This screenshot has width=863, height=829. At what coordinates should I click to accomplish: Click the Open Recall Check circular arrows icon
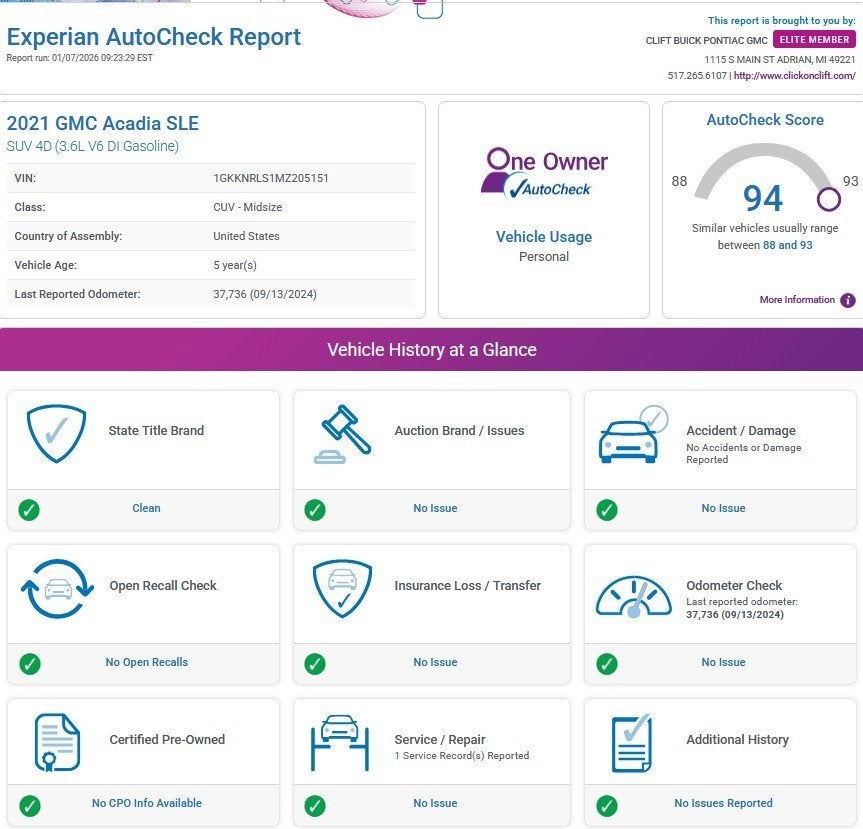[57, 589]
